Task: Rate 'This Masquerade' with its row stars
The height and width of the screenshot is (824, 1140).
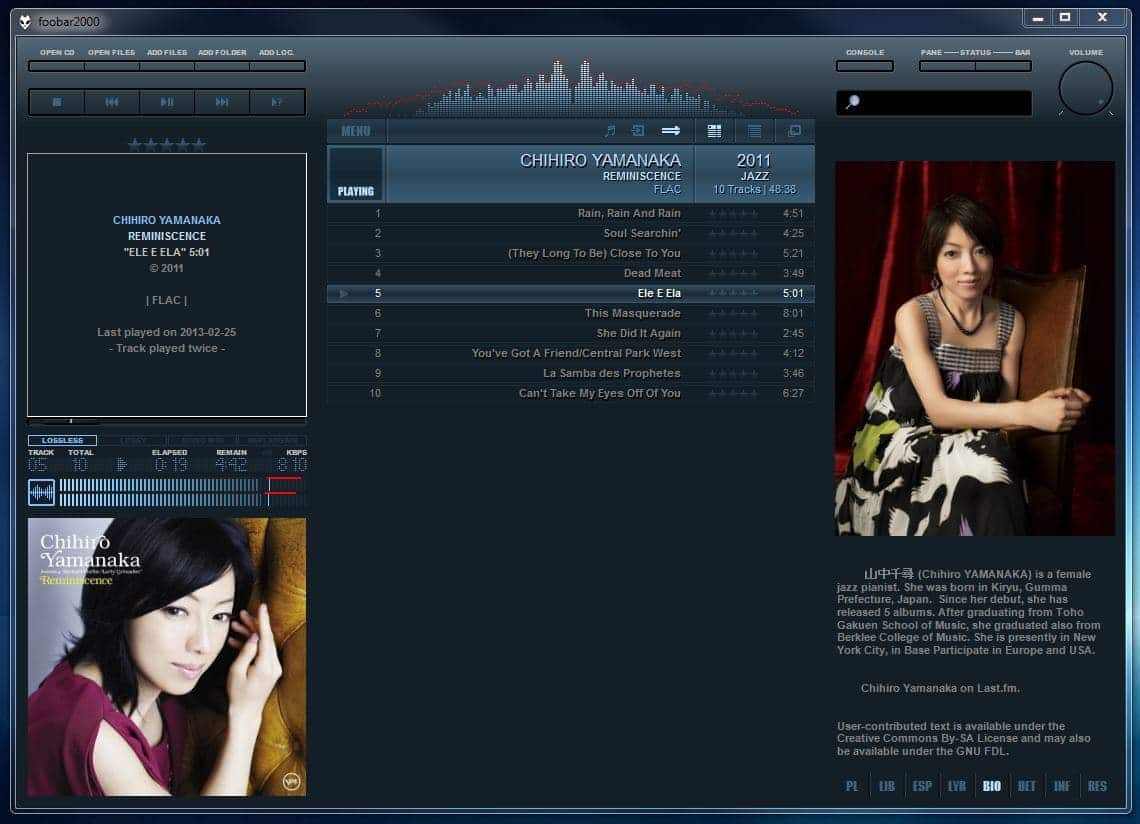Action: (x=733, y=313)
